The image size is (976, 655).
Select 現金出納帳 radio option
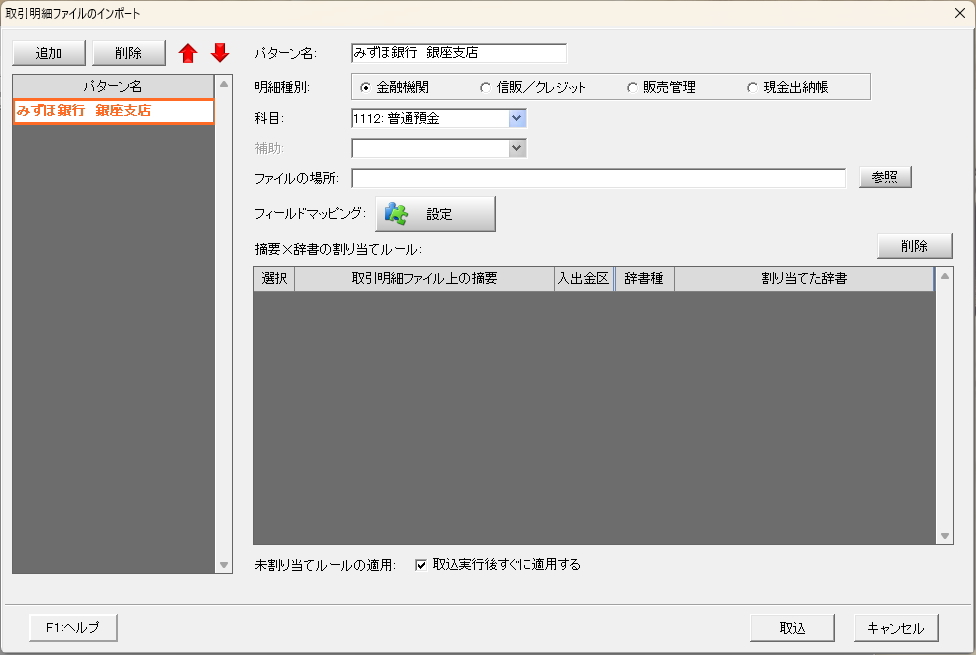coord(787,87)
